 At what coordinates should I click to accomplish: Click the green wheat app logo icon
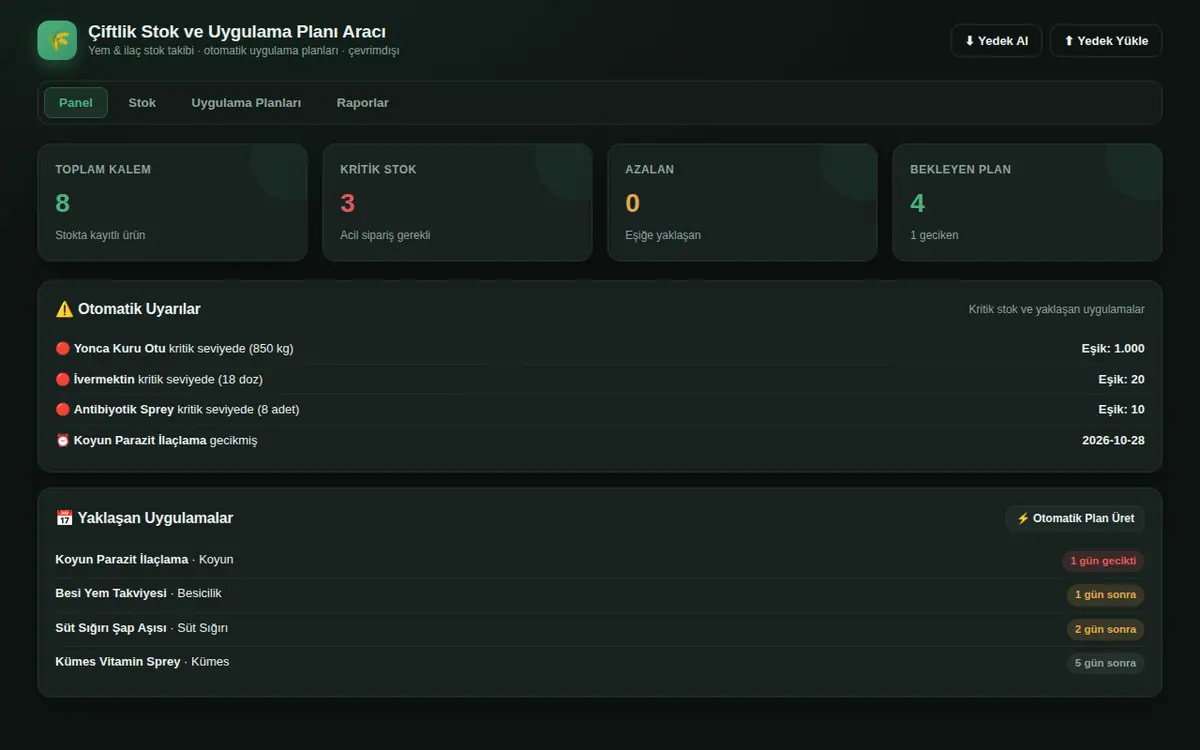tap(57, 41)
